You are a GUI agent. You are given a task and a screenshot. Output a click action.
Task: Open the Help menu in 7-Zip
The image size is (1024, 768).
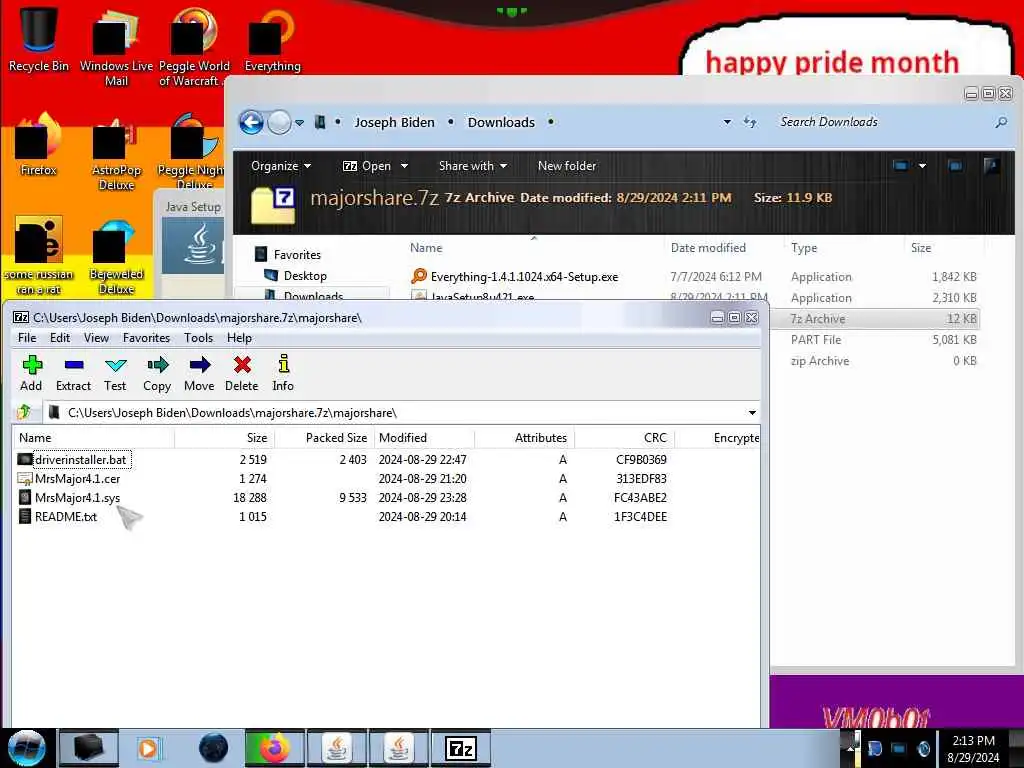tap(239, 338)
